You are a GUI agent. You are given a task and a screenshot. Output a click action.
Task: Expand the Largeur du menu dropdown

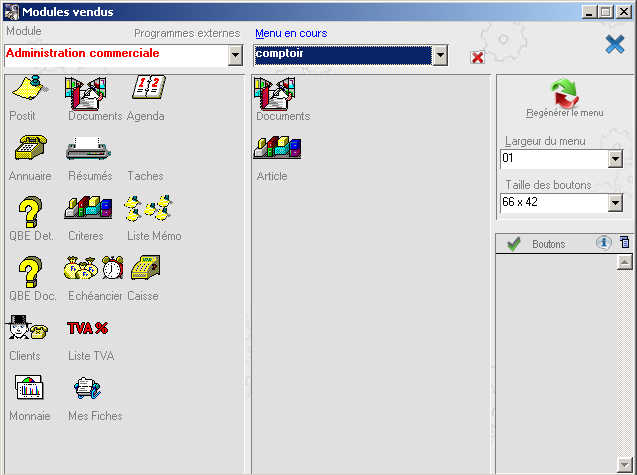(615, 159)
